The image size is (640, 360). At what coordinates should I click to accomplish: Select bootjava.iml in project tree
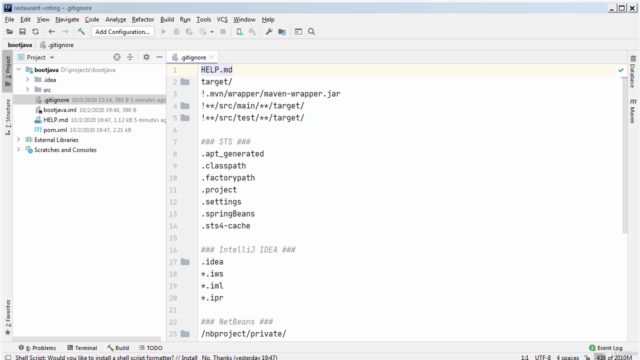[x=60, y=110]
